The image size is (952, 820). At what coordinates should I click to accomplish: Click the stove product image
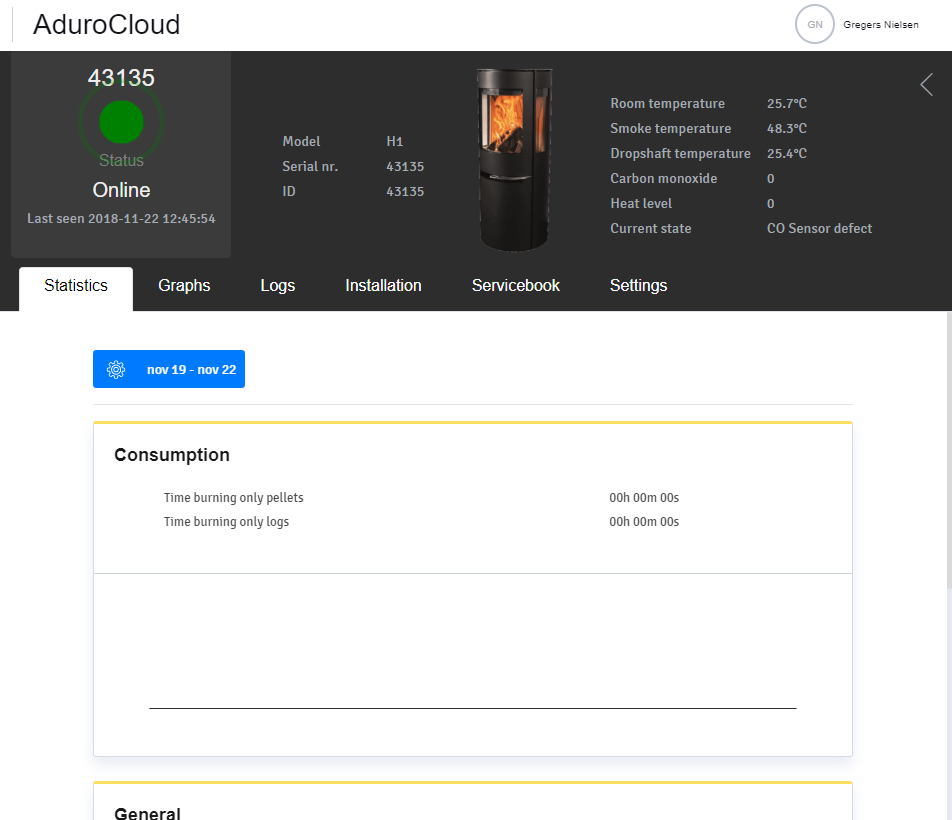pyautogui.click(x=514, y=160)
